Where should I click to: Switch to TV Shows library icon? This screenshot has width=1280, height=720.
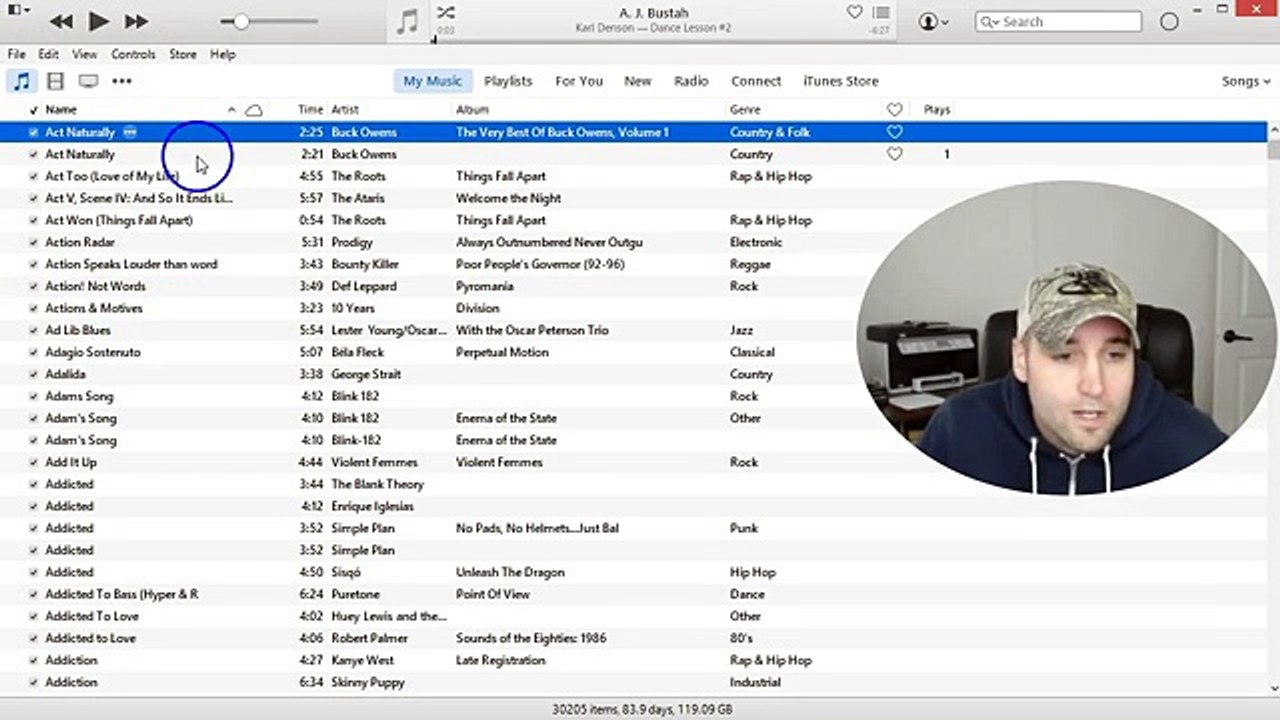[89, 81]
